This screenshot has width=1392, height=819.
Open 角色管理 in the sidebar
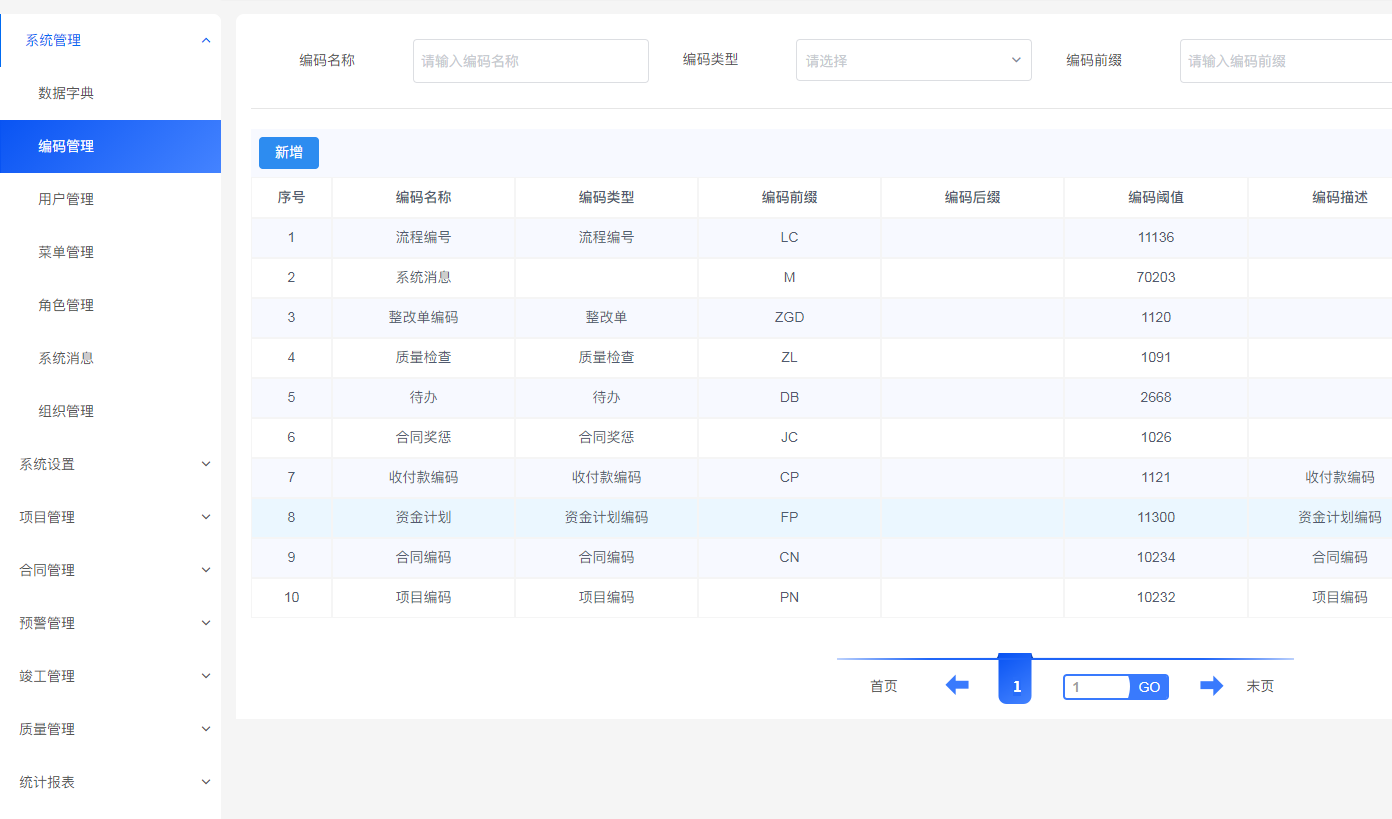click(110, 305)
